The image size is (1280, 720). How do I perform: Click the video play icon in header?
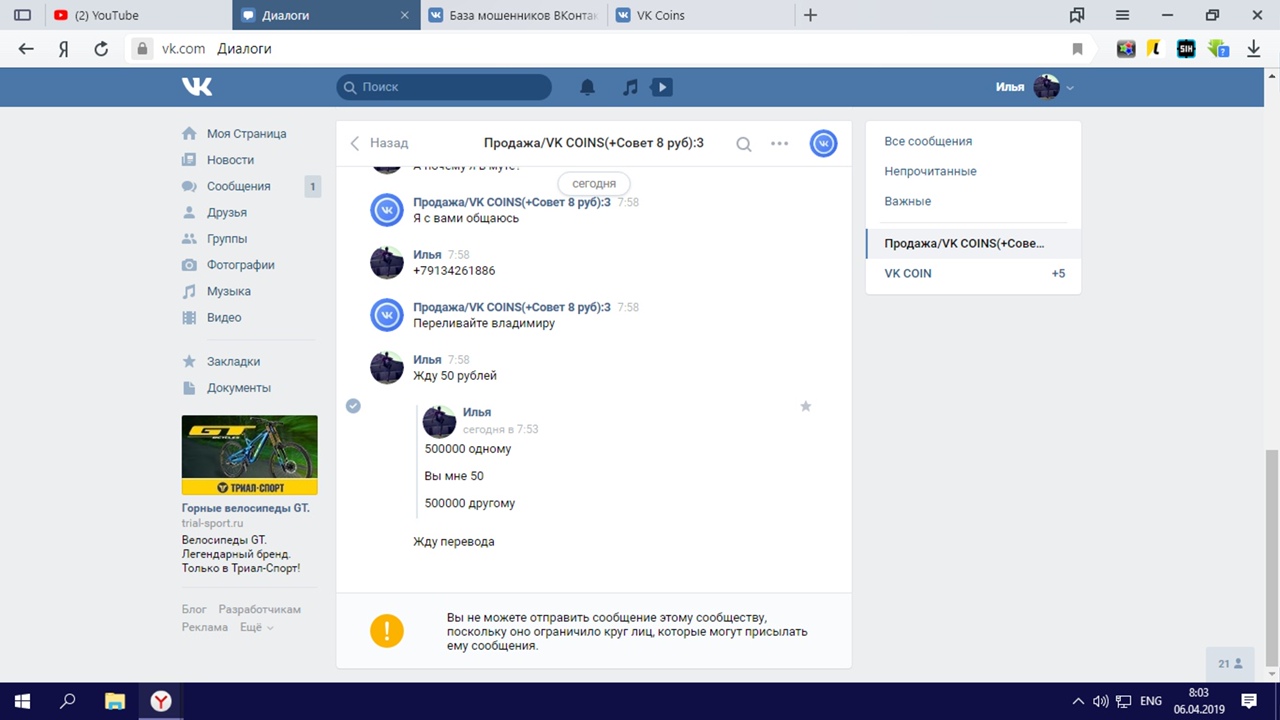pos(661,87)
